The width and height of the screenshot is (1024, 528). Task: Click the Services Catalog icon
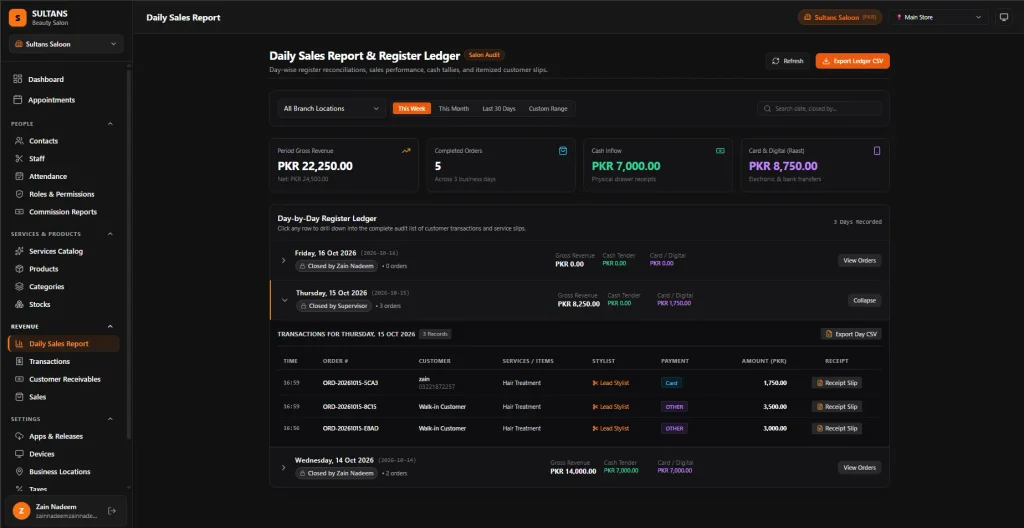click(x=18, y=251)
